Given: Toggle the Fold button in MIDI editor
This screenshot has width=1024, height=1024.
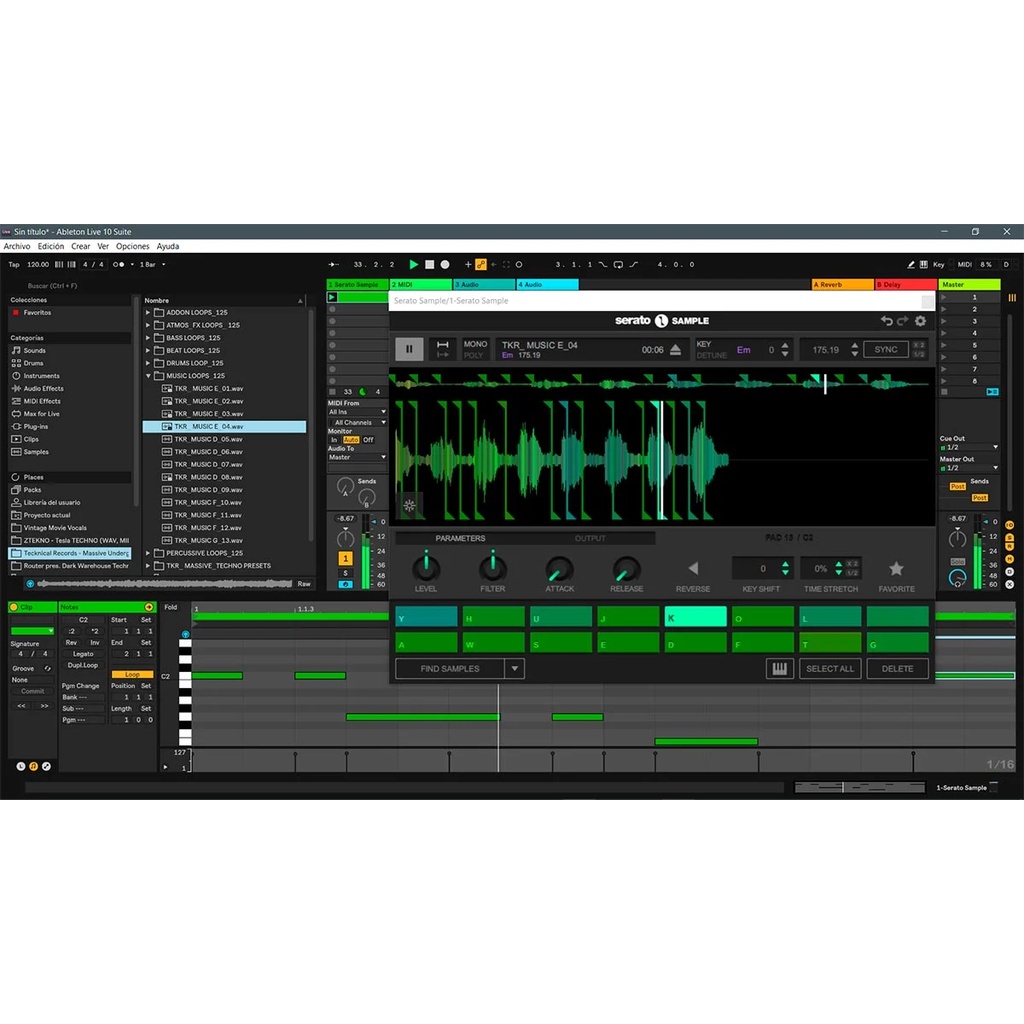Looking at the screenshot, I should 170,607.
